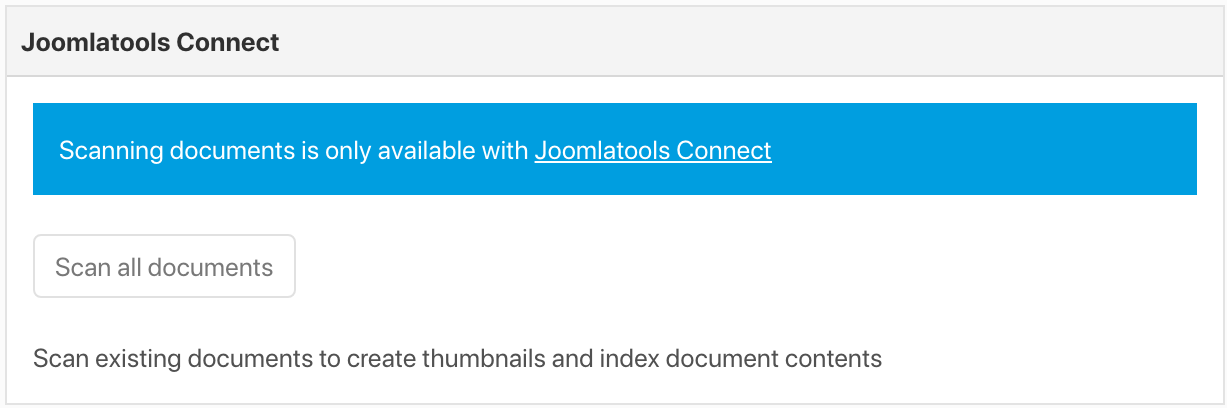Start scanning all documents

coord(164,267)
